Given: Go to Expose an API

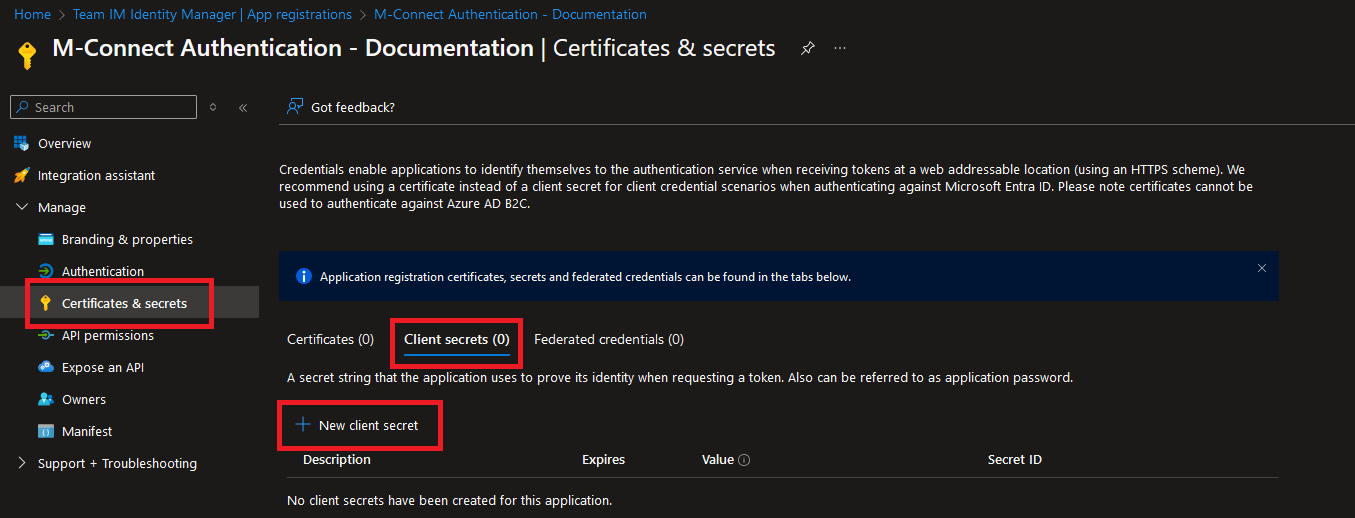Looking at the screenshot, I should 103,367.
